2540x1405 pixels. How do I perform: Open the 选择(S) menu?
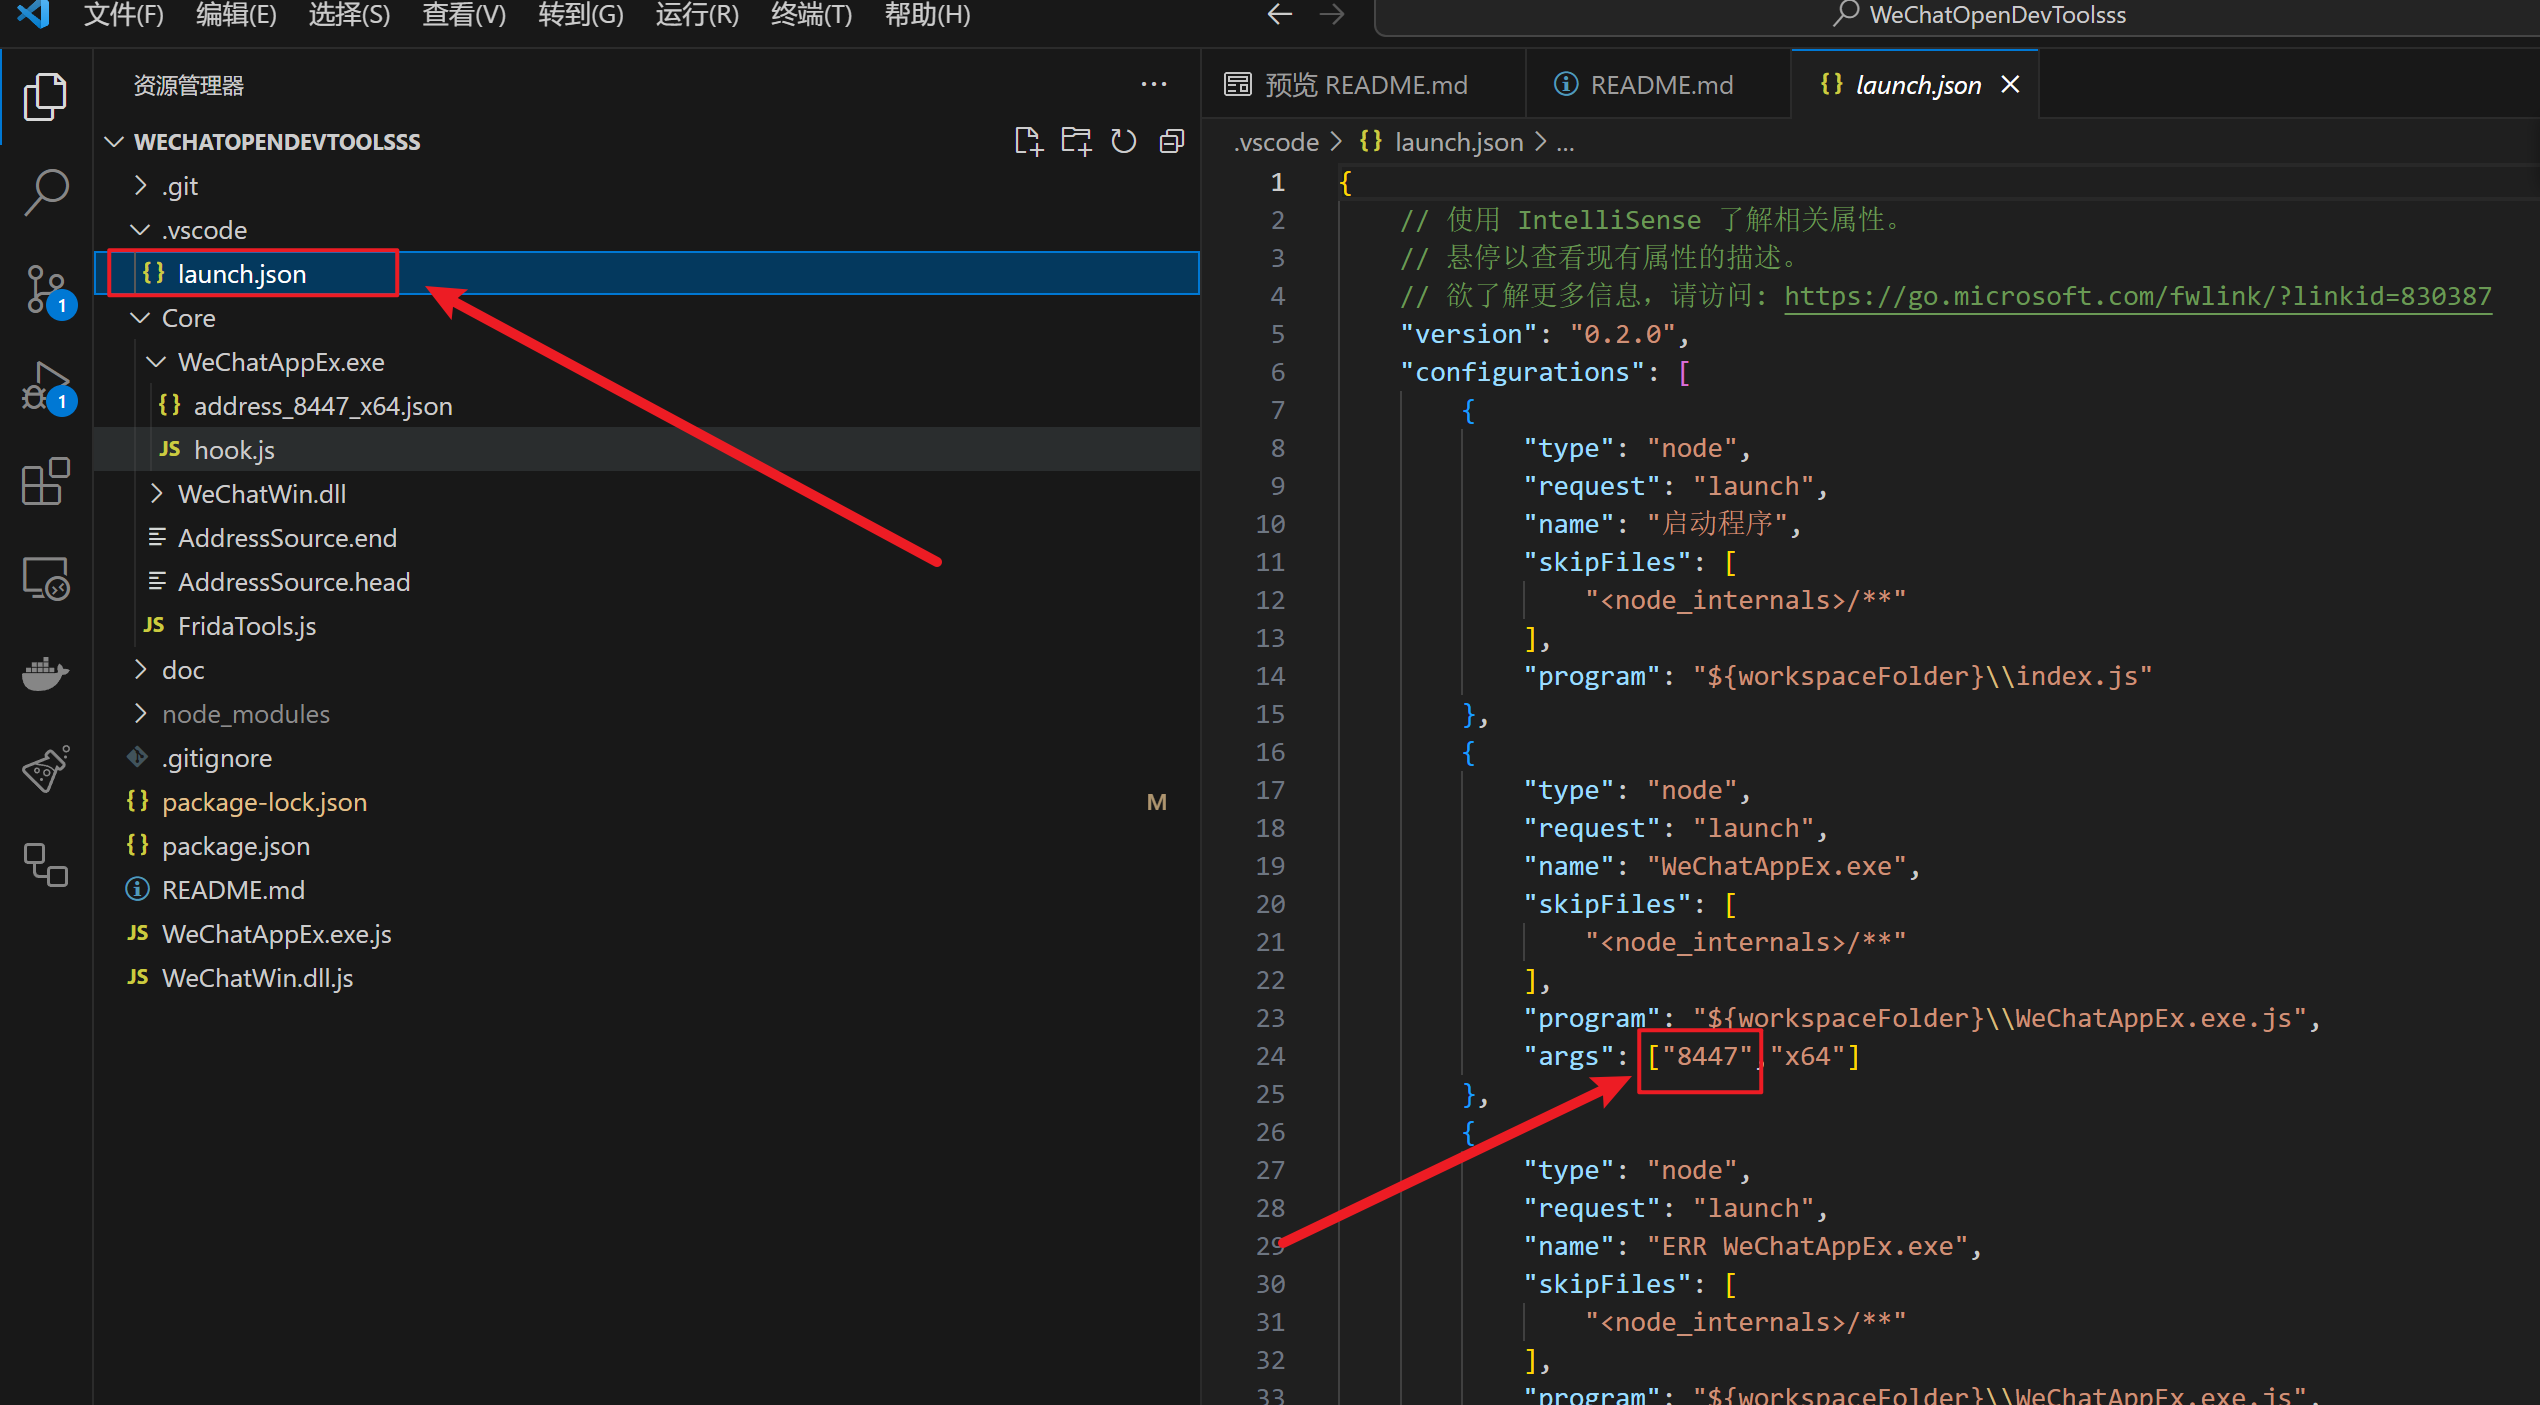(x=349, y=15)
